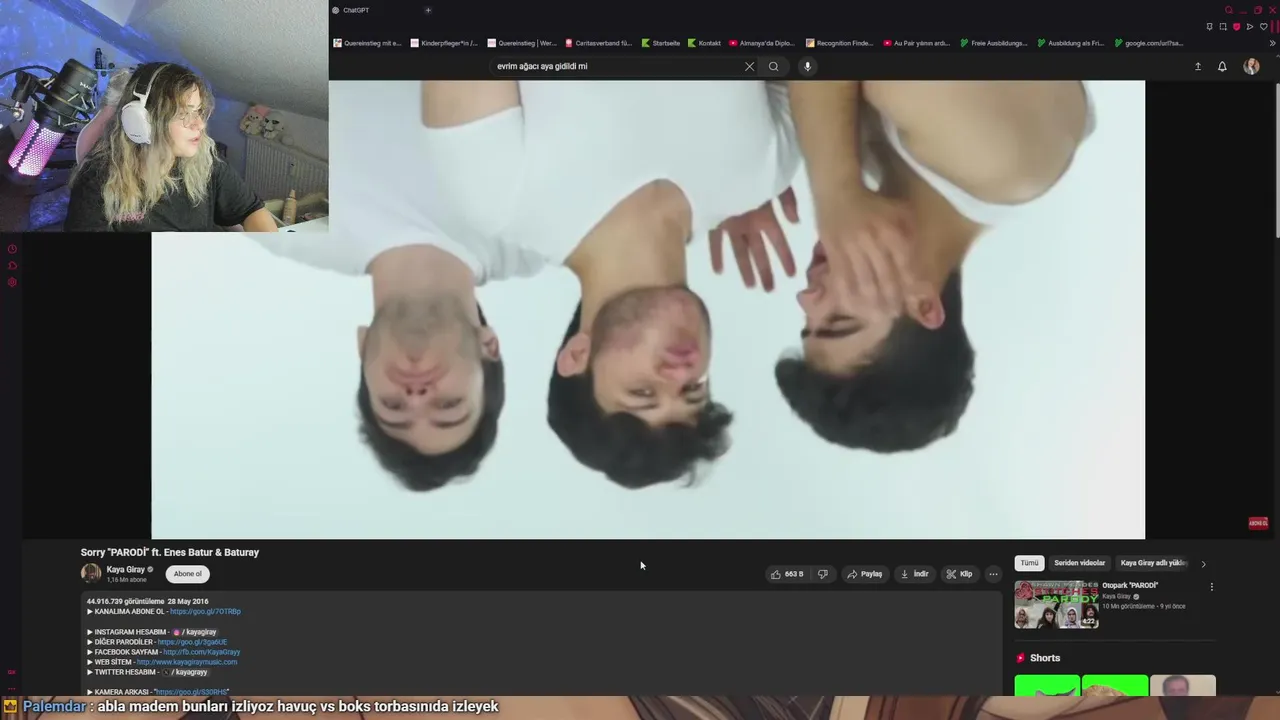The width and height of the screenshot is (1280, 720).
Task: Click the browser toolbar heart icon
Action: click(x=1263, y=27)
